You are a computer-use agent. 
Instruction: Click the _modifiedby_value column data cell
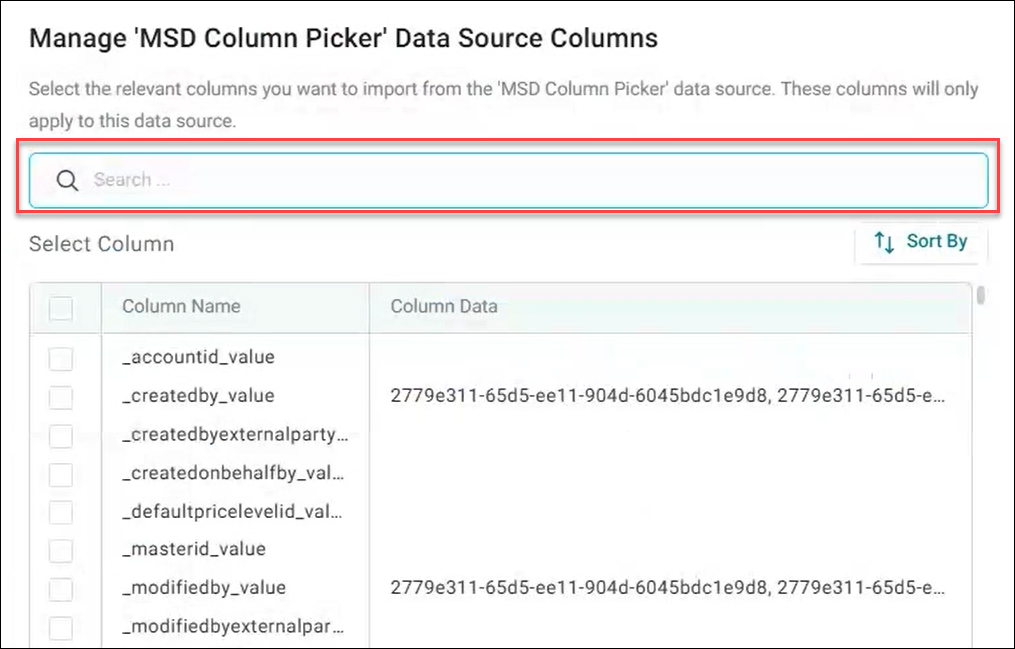(667, 587)
